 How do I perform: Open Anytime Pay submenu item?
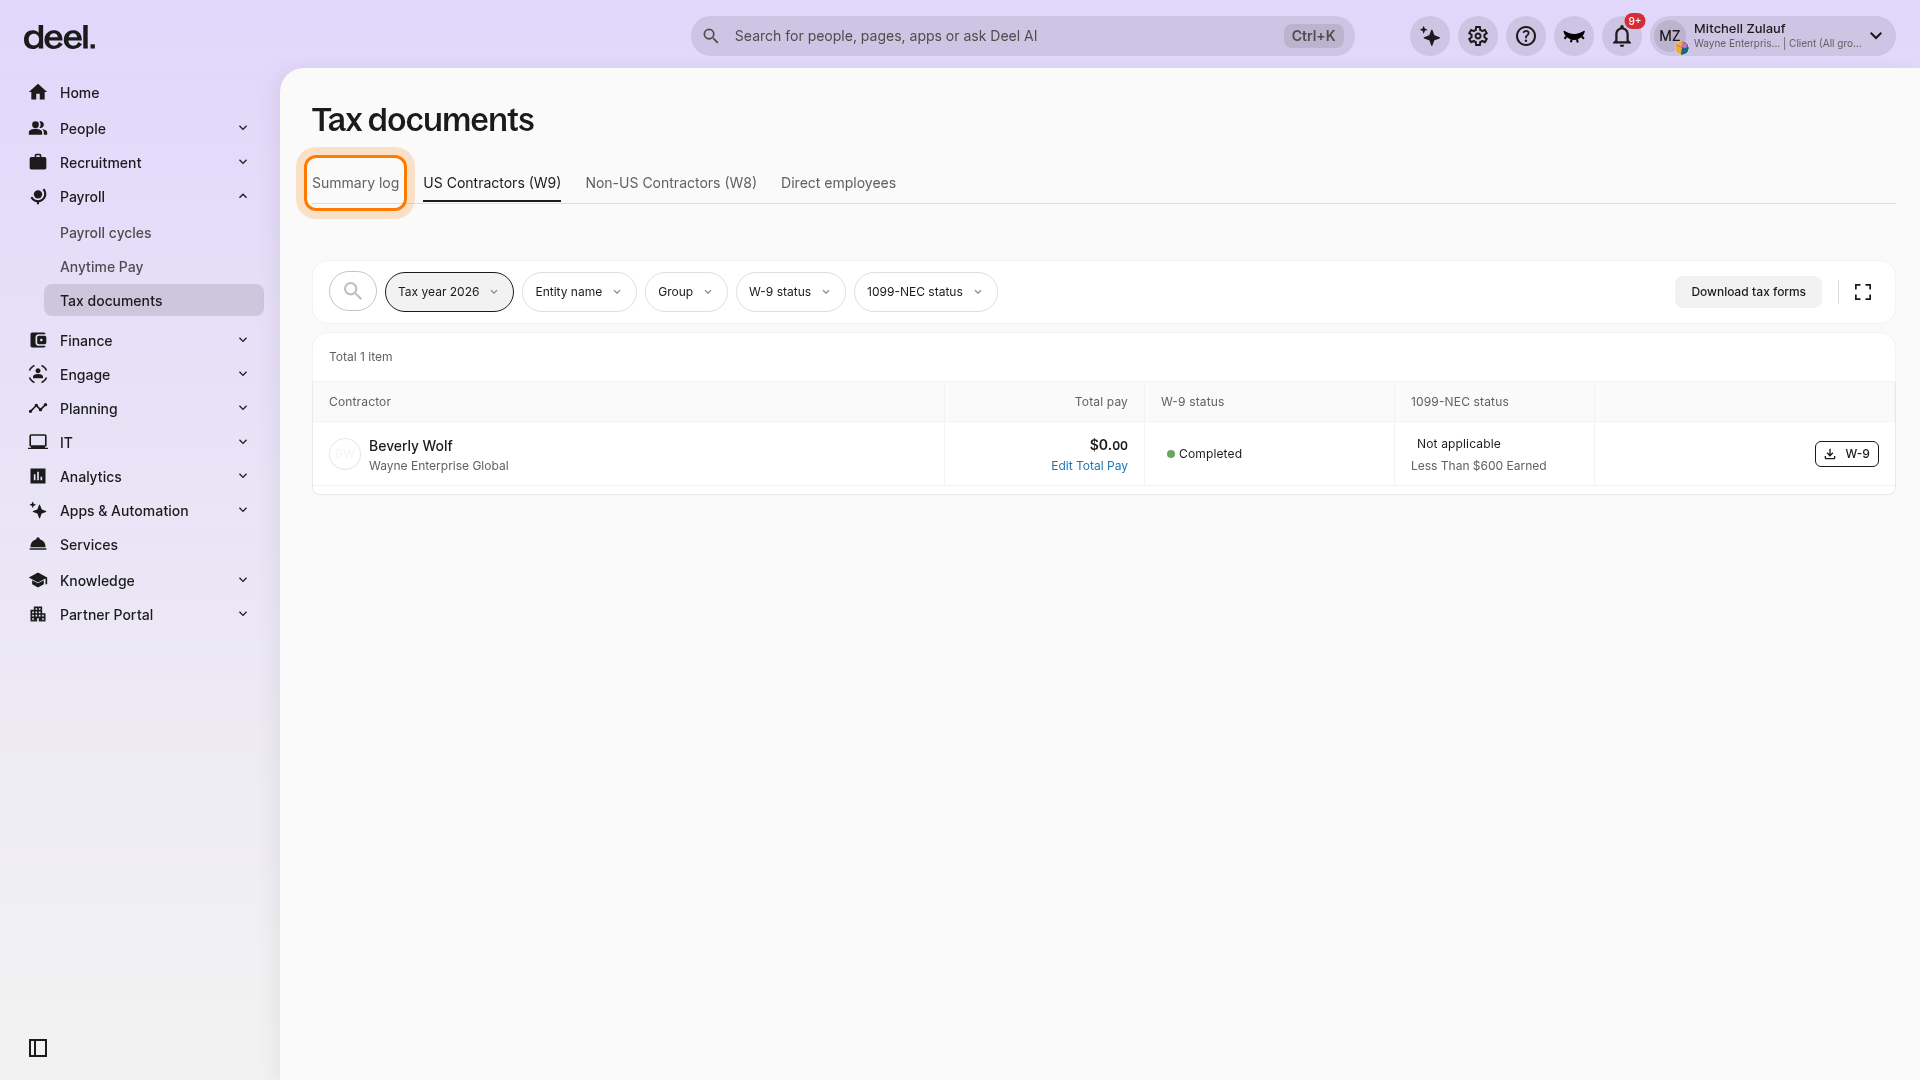click(101, 267)
